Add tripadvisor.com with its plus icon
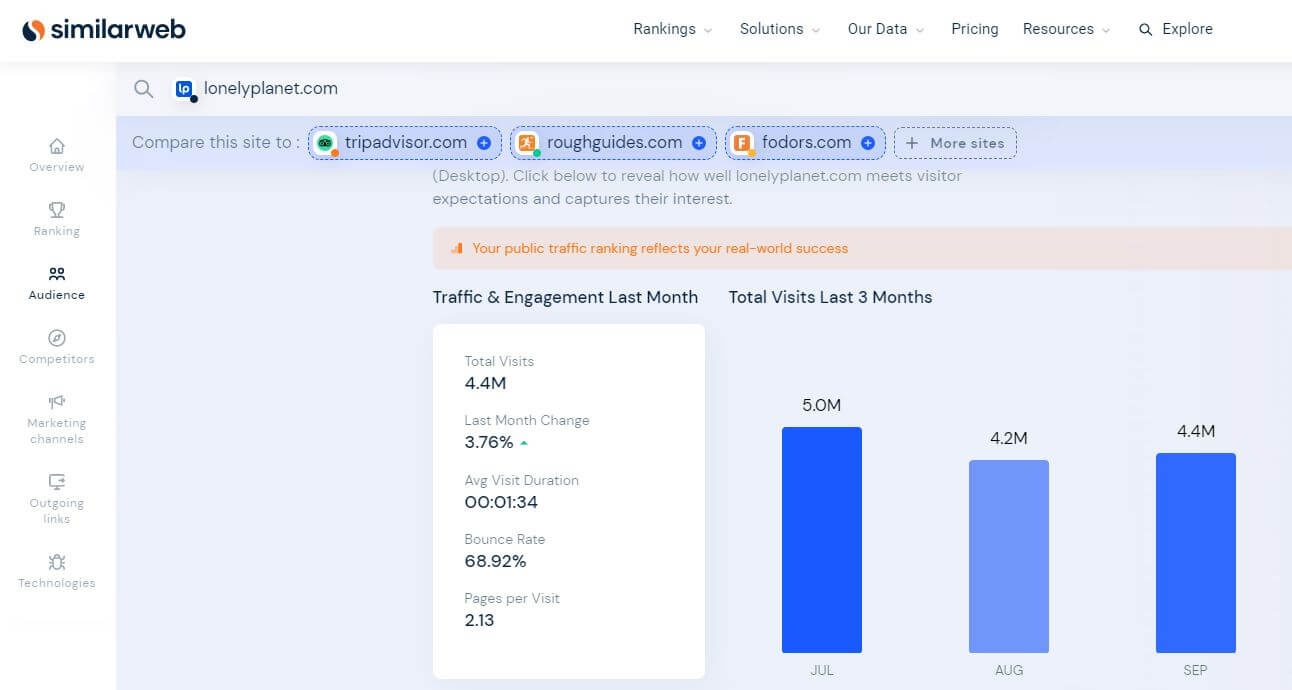Image resolution: width=1292 pixels, height=690 pixels. (x=484, y=143)
